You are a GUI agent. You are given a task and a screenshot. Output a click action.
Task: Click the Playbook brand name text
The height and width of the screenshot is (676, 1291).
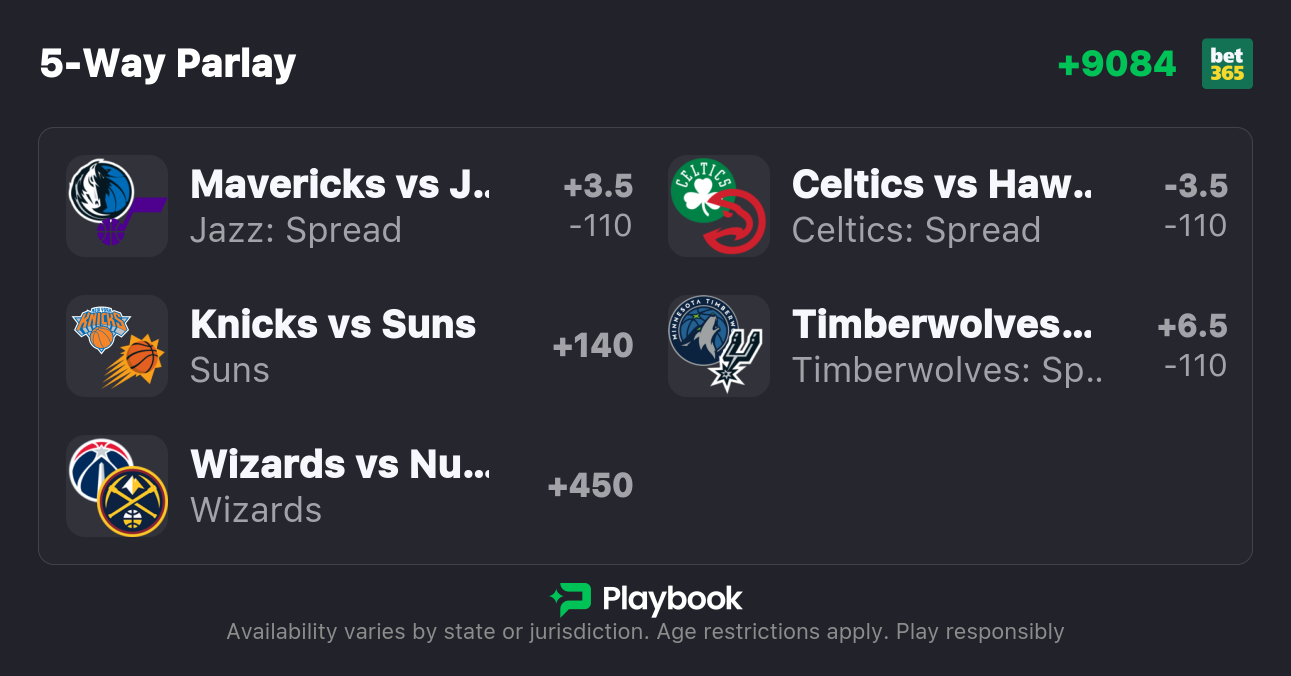[x=672, y=599]
